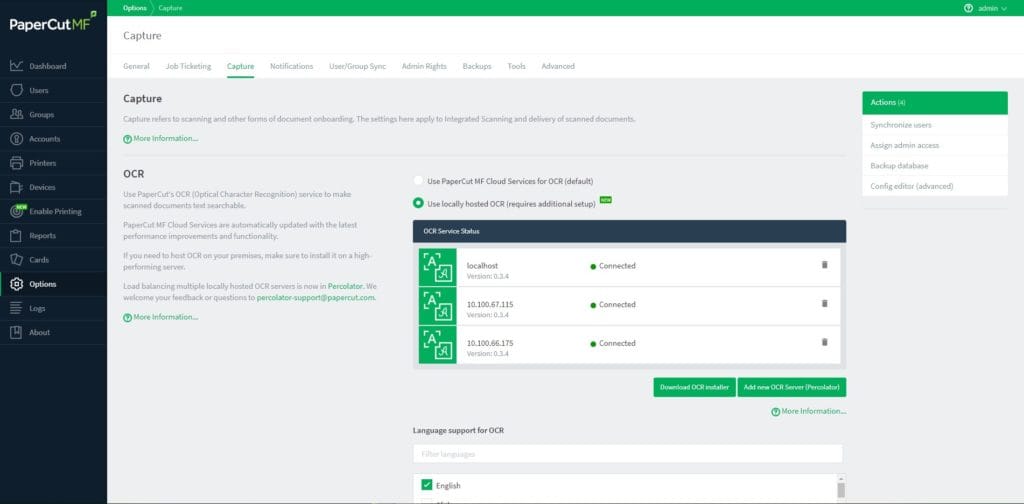Click the localhost server name
1024x504 pixels.
coord(483,266)
